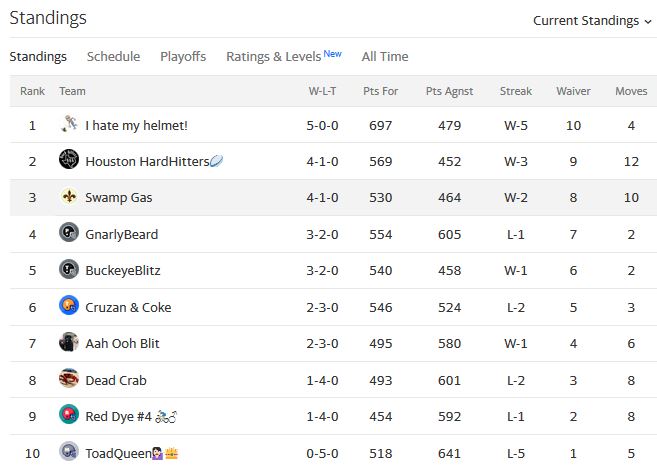Click the Houston HardHitters team logo
This screenshot has height=468, width=657.
click(69, 159)
